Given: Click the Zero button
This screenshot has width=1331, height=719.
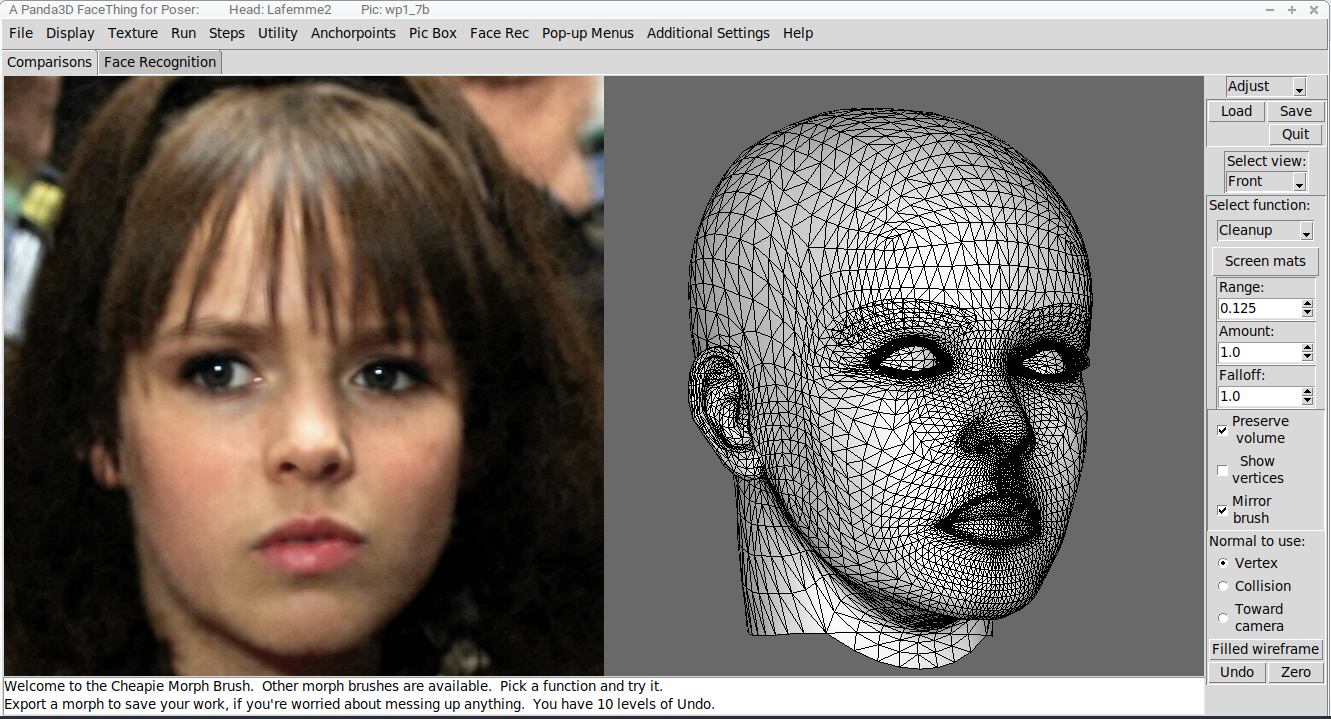Looking at the screenshot, I should (1296, 672).
